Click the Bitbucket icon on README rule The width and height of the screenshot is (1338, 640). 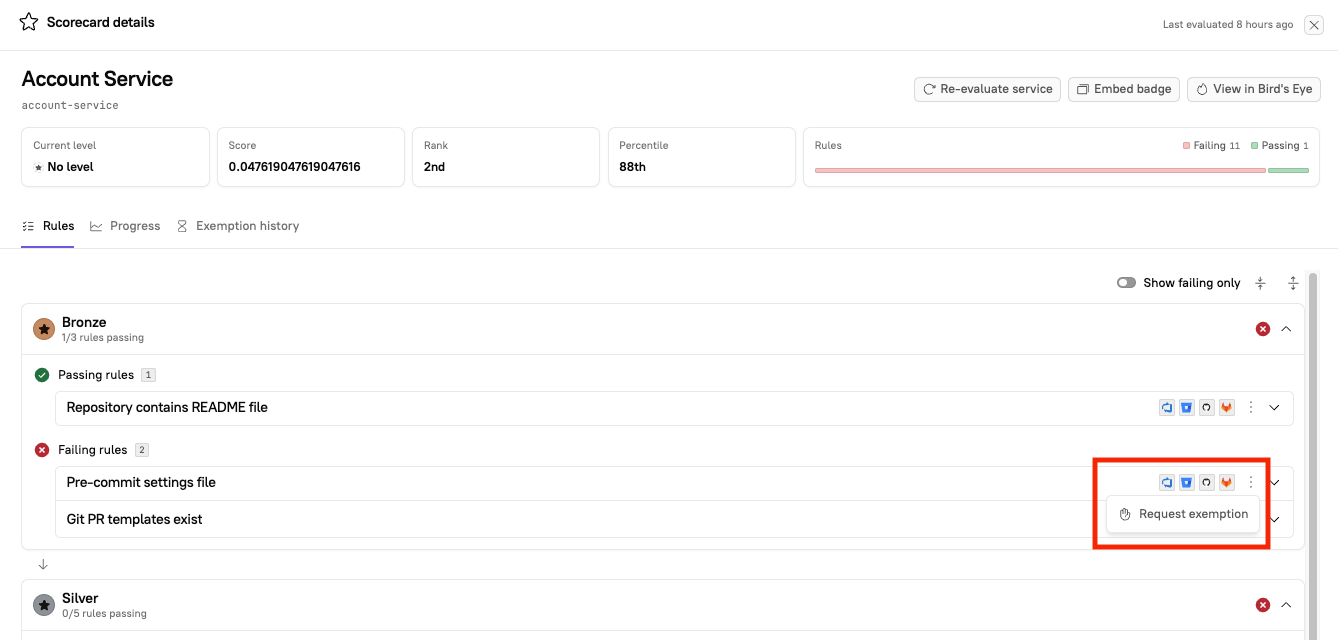(1187, 408)
